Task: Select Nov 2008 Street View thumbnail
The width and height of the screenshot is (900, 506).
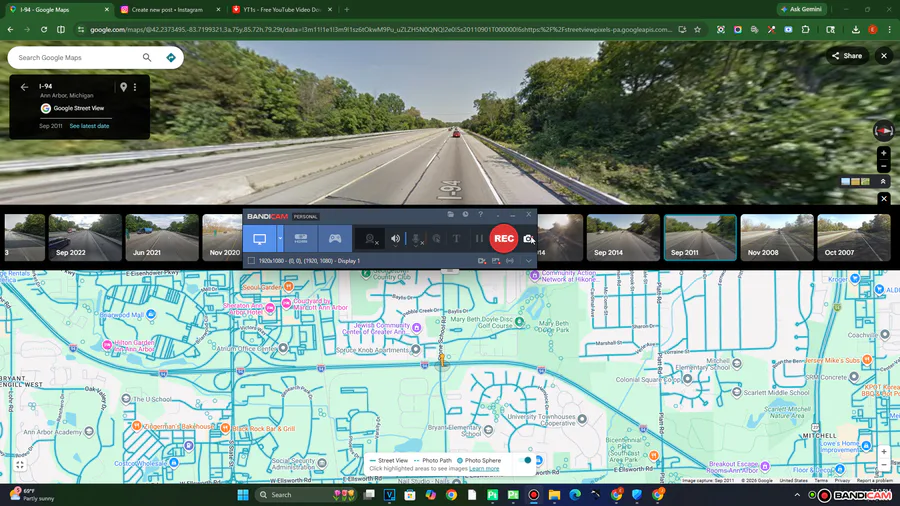Action: (x=777, y=238)
